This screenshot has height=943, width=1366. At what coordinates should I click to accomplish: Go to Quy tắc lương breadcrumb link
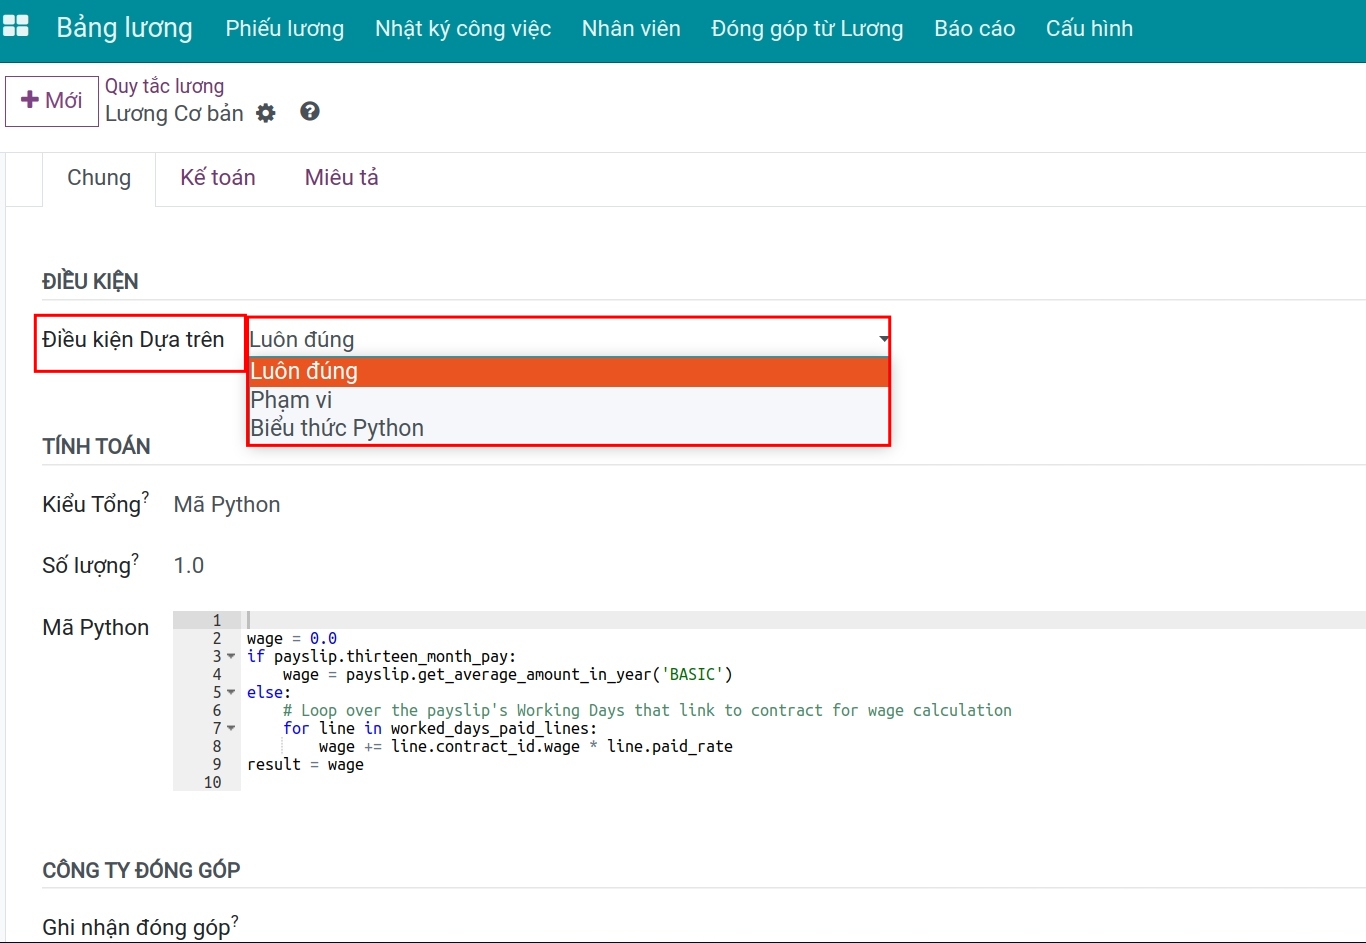[x=164, y=86]
